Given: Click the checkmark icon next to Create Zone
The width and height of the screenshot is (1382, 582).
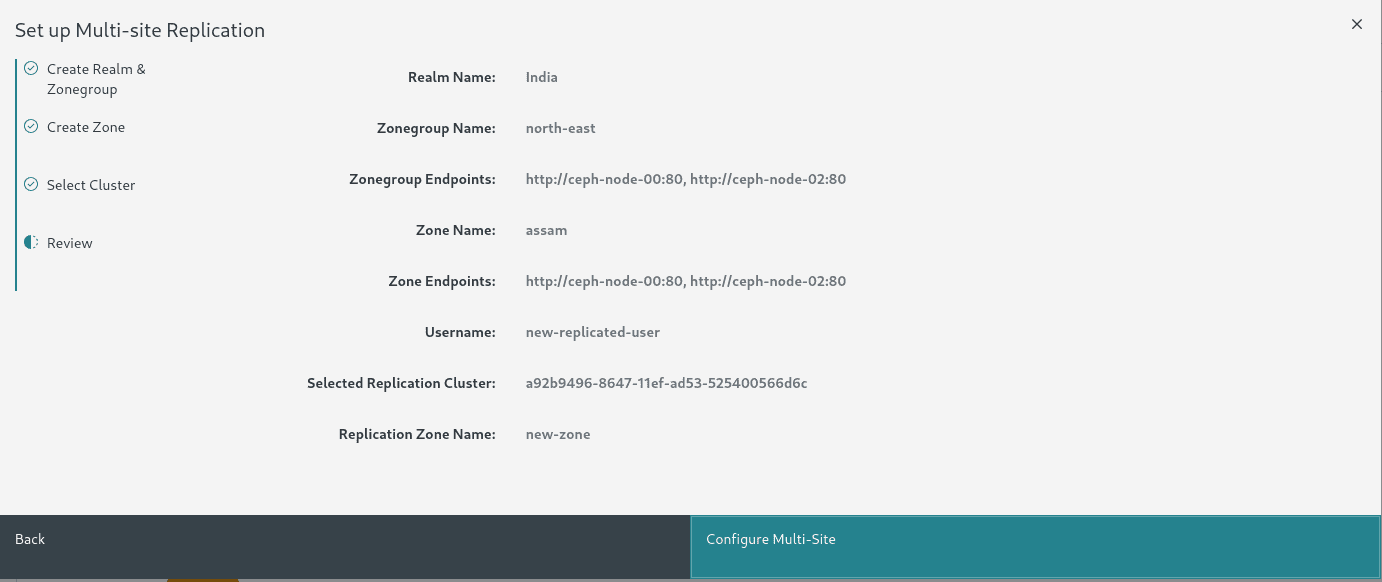Looking at the screenshot, I should (31, 127).
